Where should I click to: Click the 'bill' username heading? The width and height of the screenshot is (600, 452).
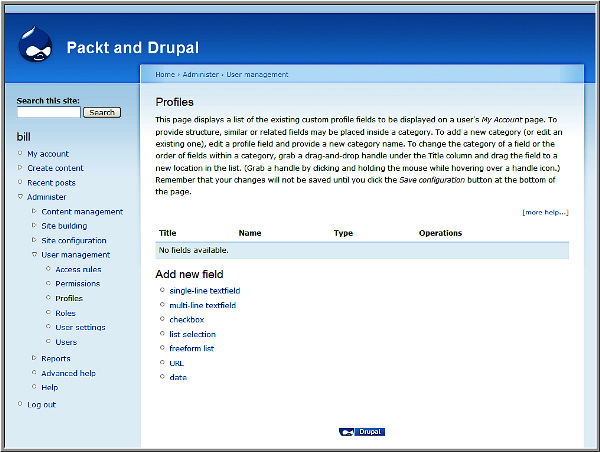pos(23,137)
